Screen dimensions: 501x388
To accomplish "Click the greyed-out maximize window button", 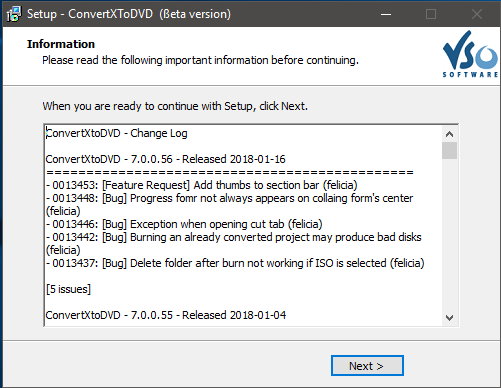I will [431, 14].
